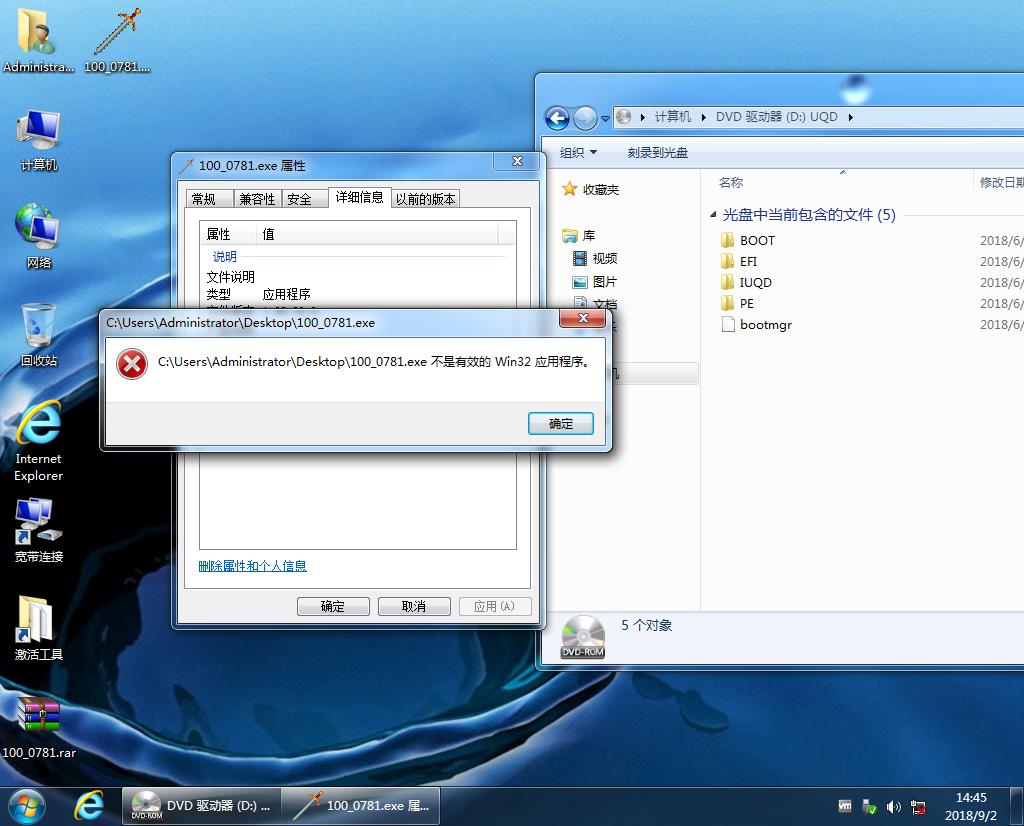Select the 100_0781.rar archive icon

[x=39, y=726]
